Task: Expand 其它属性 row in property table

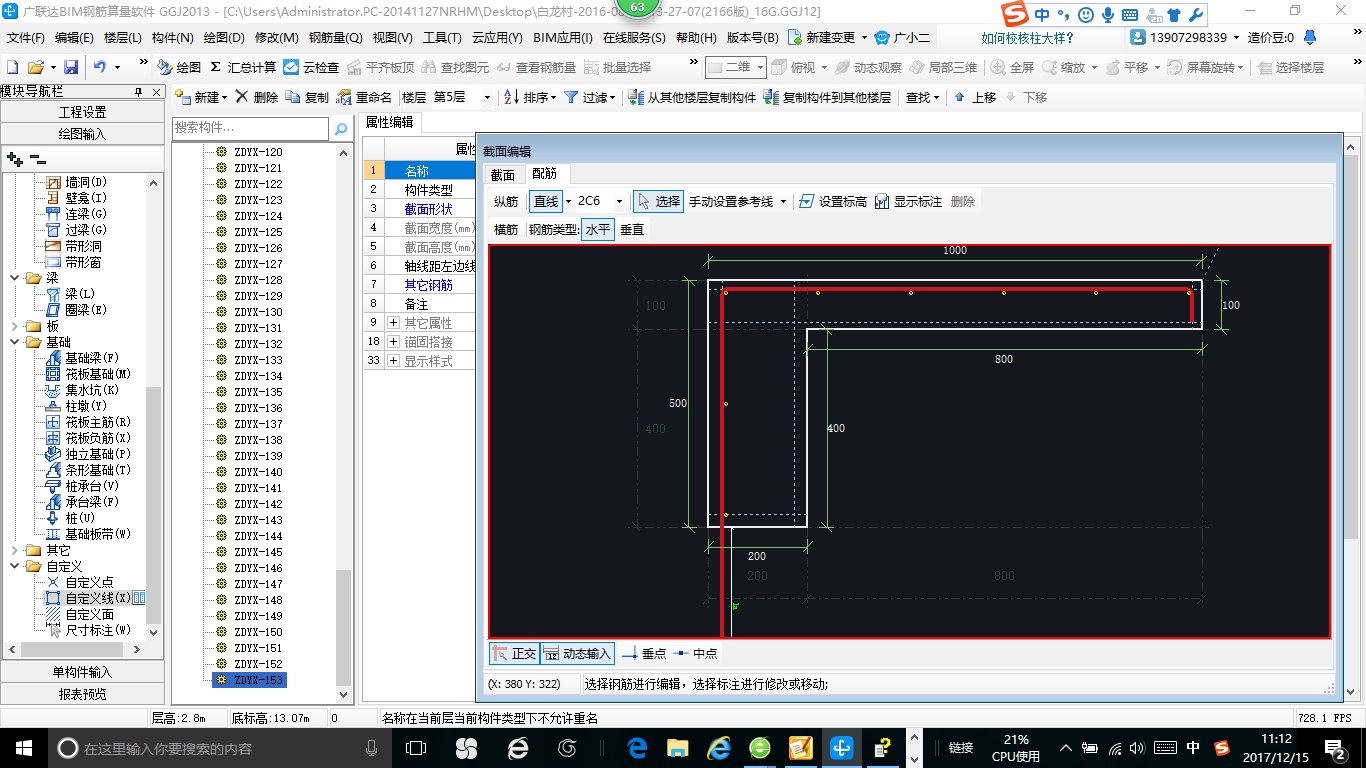Action: click(x=393, y=323)
